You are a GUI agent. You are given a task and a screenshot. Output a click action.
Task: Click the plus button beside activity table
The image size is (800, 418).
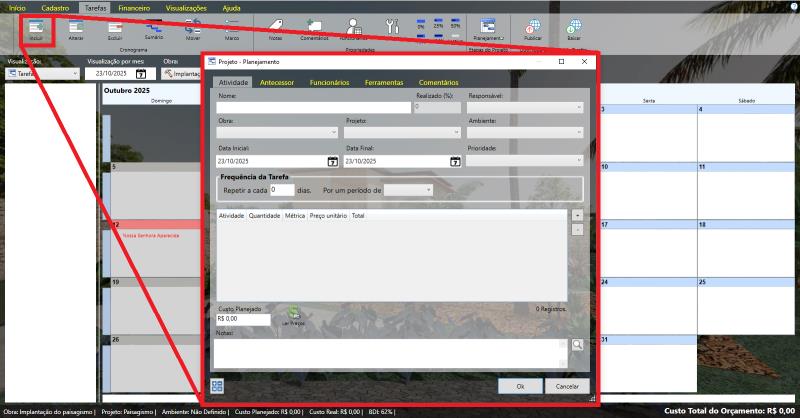(x=577, y=215)
